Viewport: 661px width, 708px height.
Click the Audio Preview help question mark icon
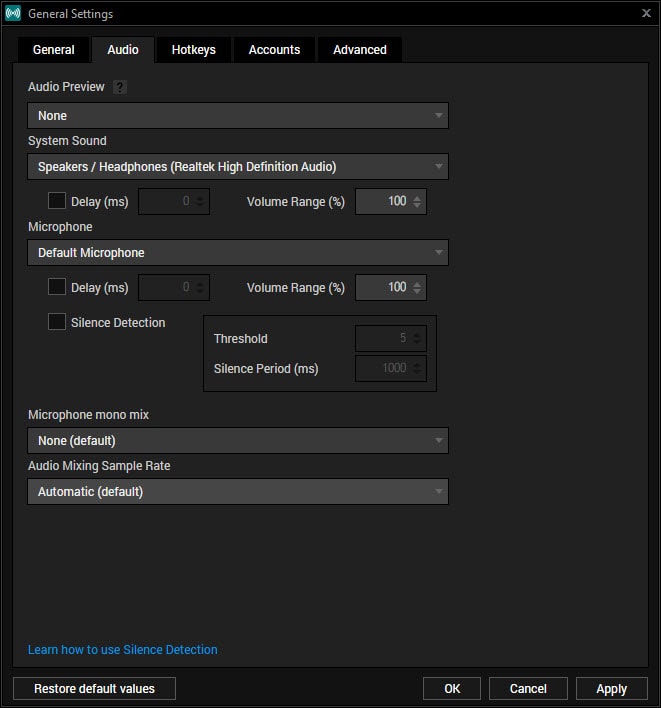click(x=120, y=88)
